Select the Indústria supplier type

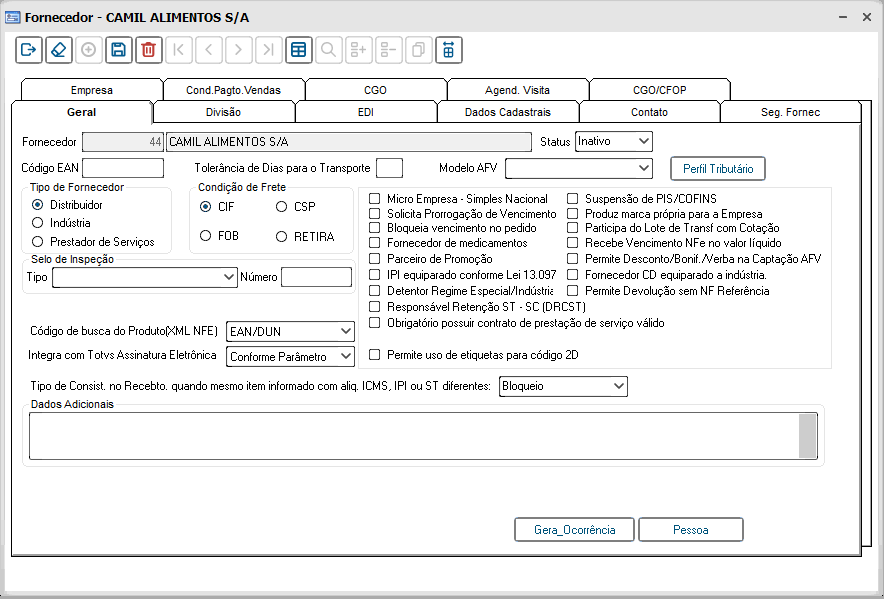point(38,223)
